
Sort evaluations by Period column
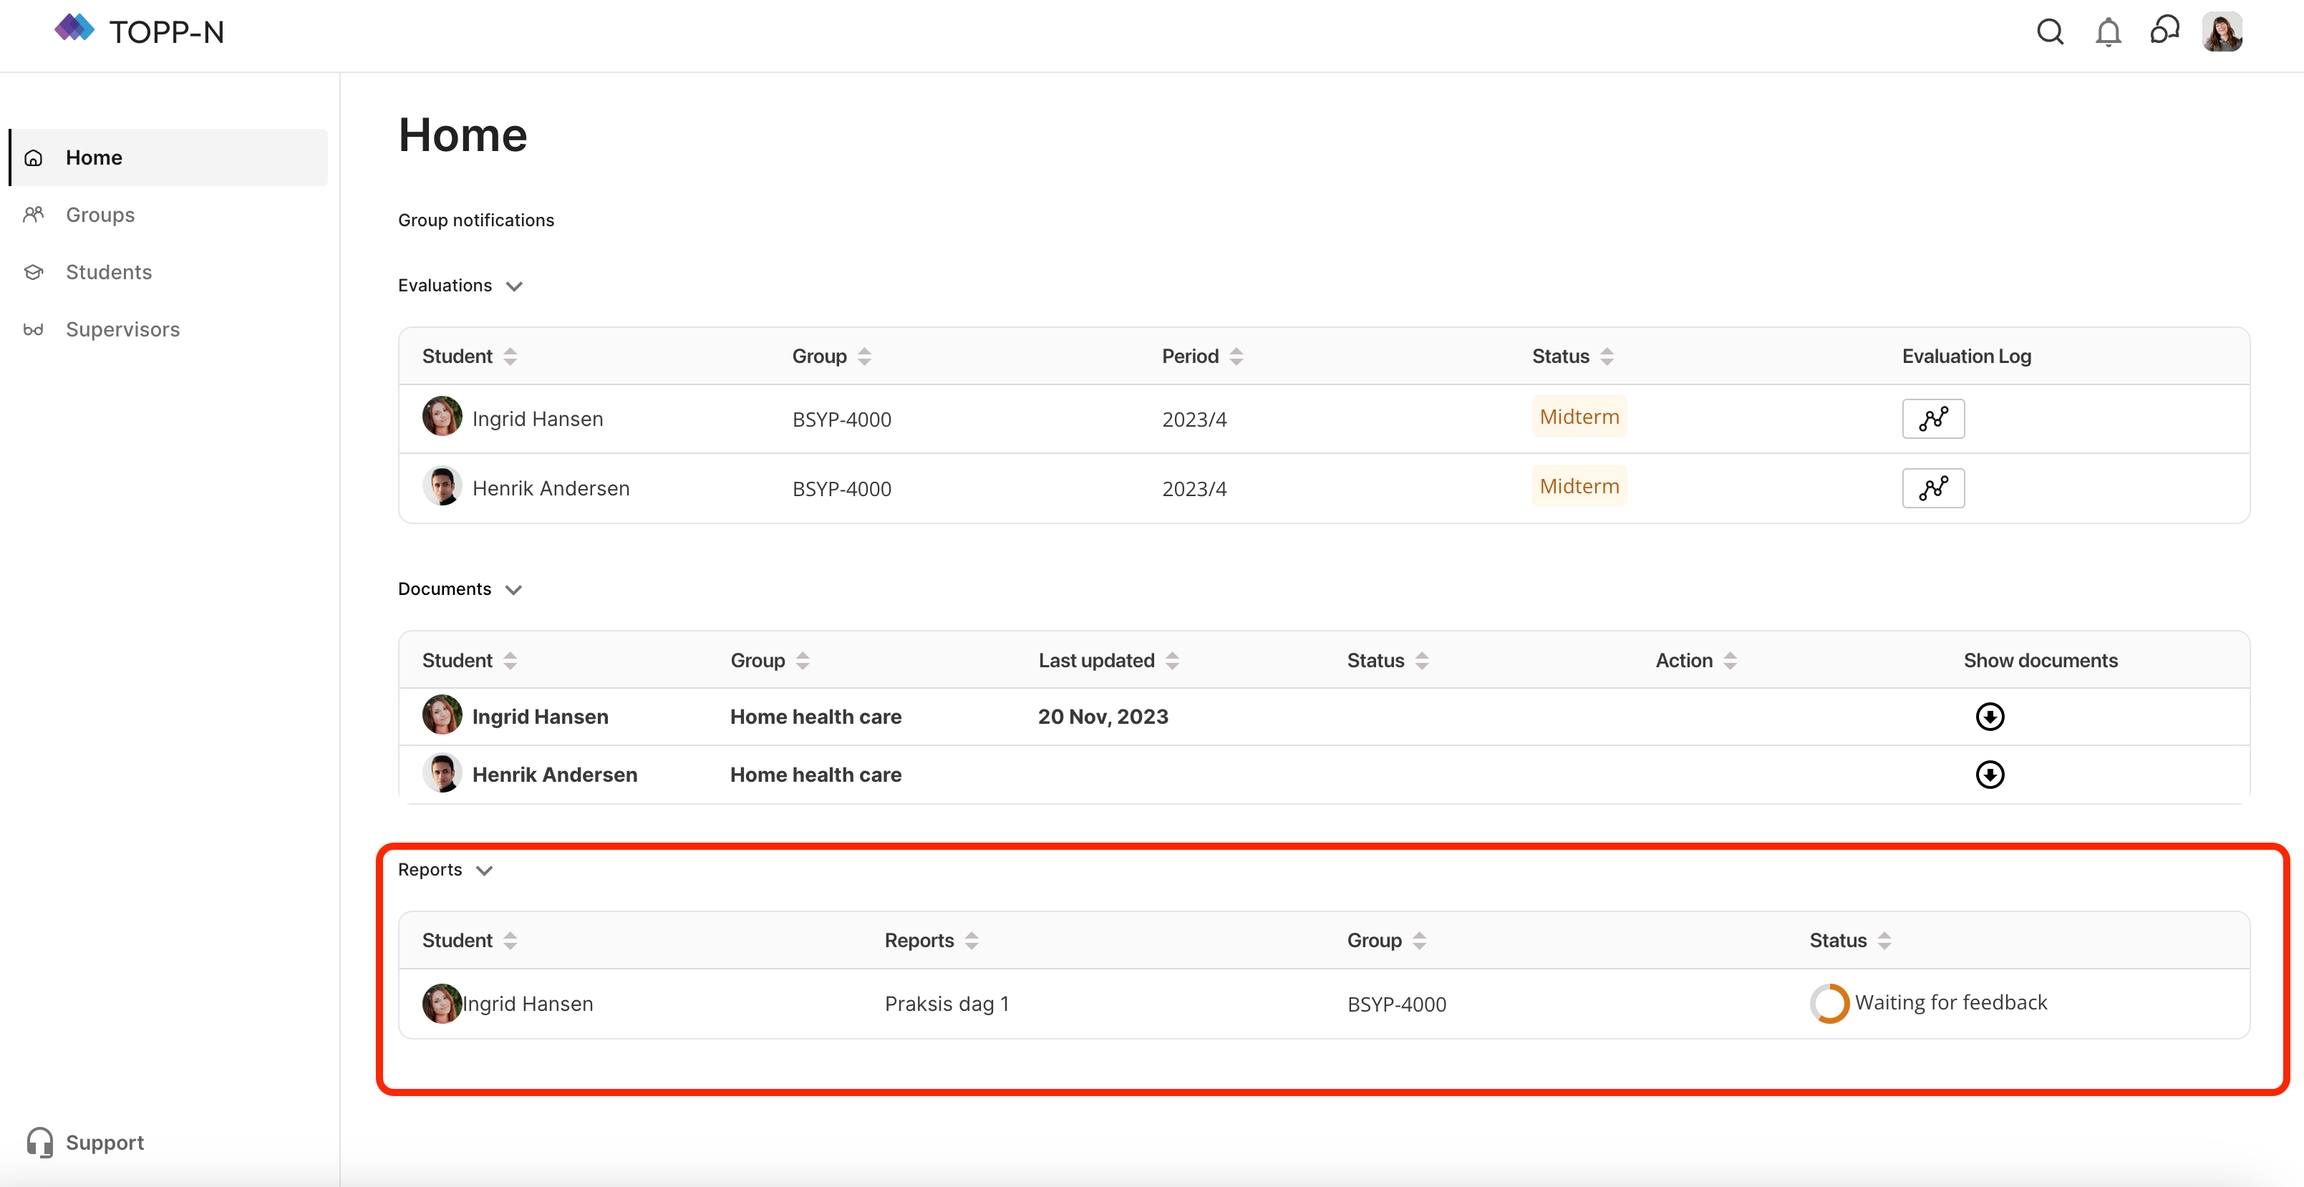[x=1236, y=356]
